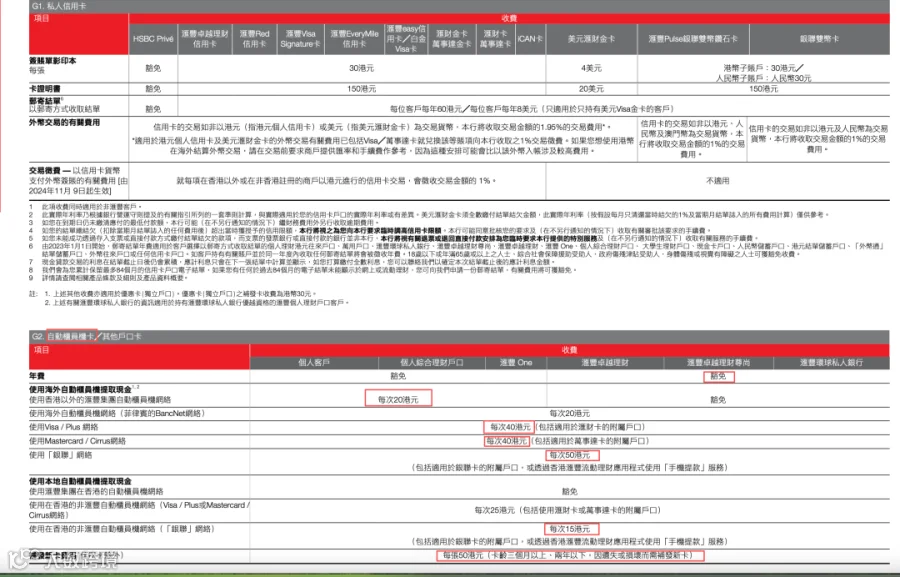Select the 豁免 cell in 簽賬單影印本 row
The width and height of the screenshot is (900, 577).
pos(153,68)
